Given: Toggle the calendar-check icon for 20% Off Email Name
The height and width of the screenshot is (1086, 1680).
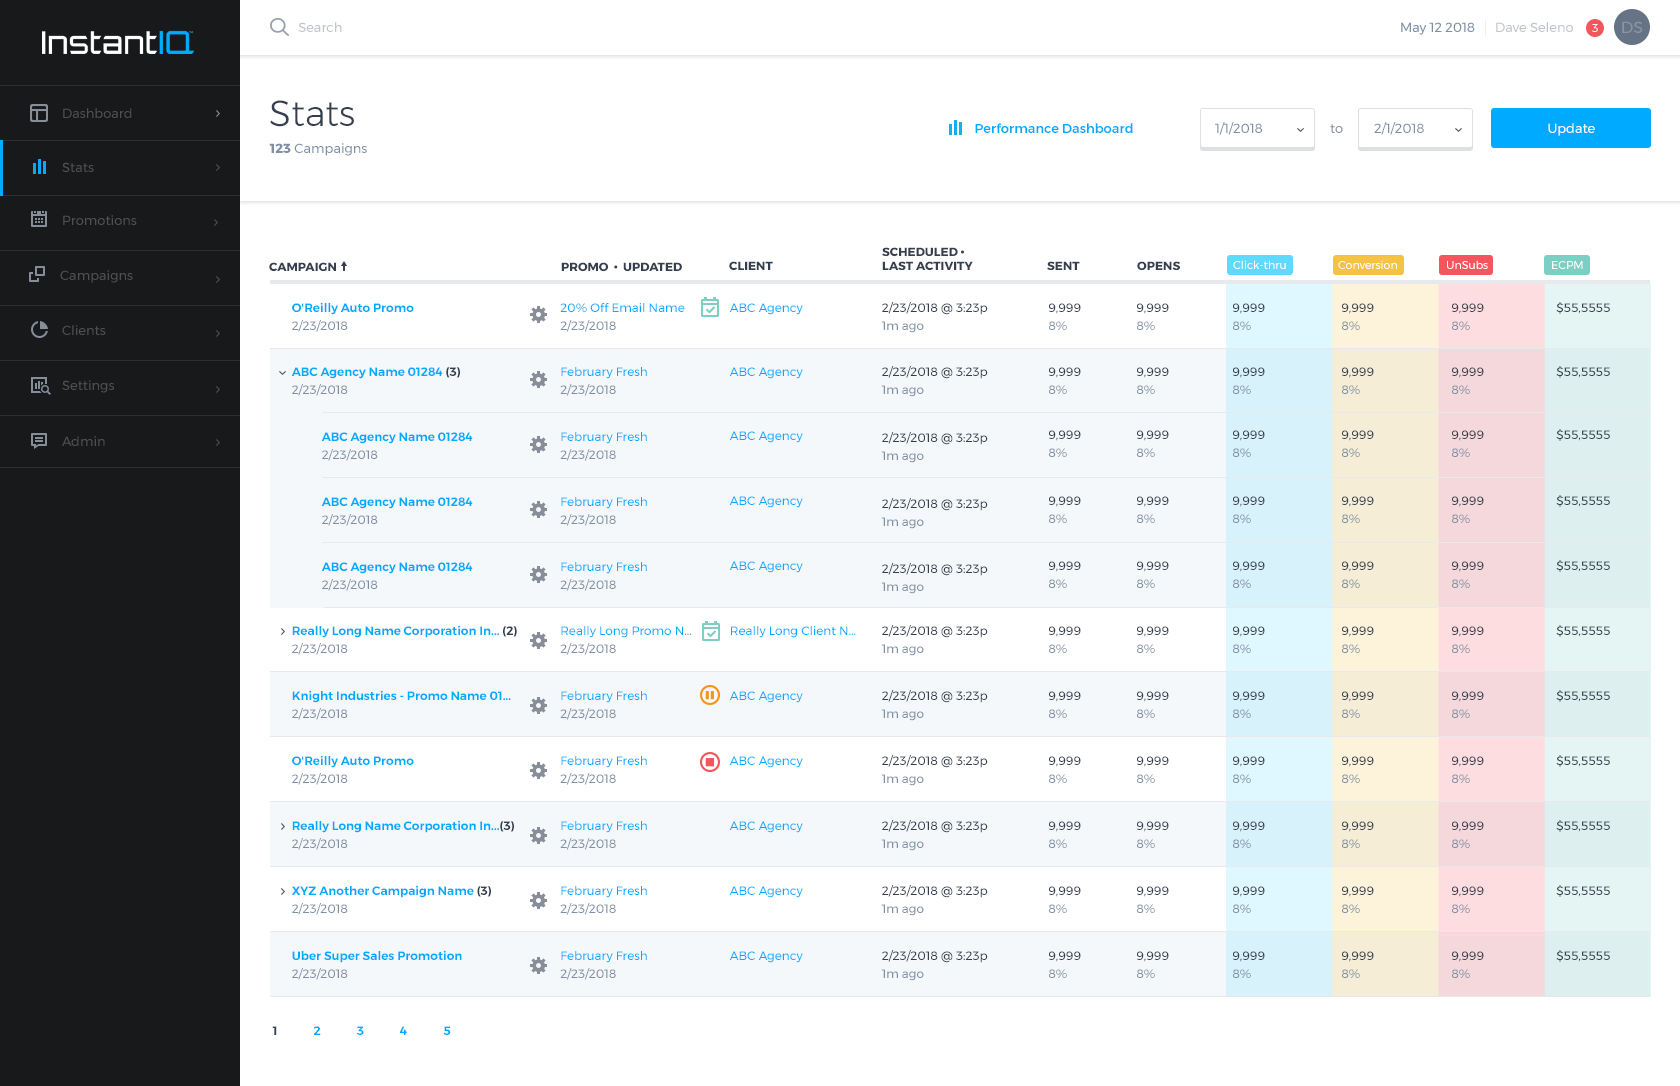Looking at the screenshot, I should [x=709, y=308].
